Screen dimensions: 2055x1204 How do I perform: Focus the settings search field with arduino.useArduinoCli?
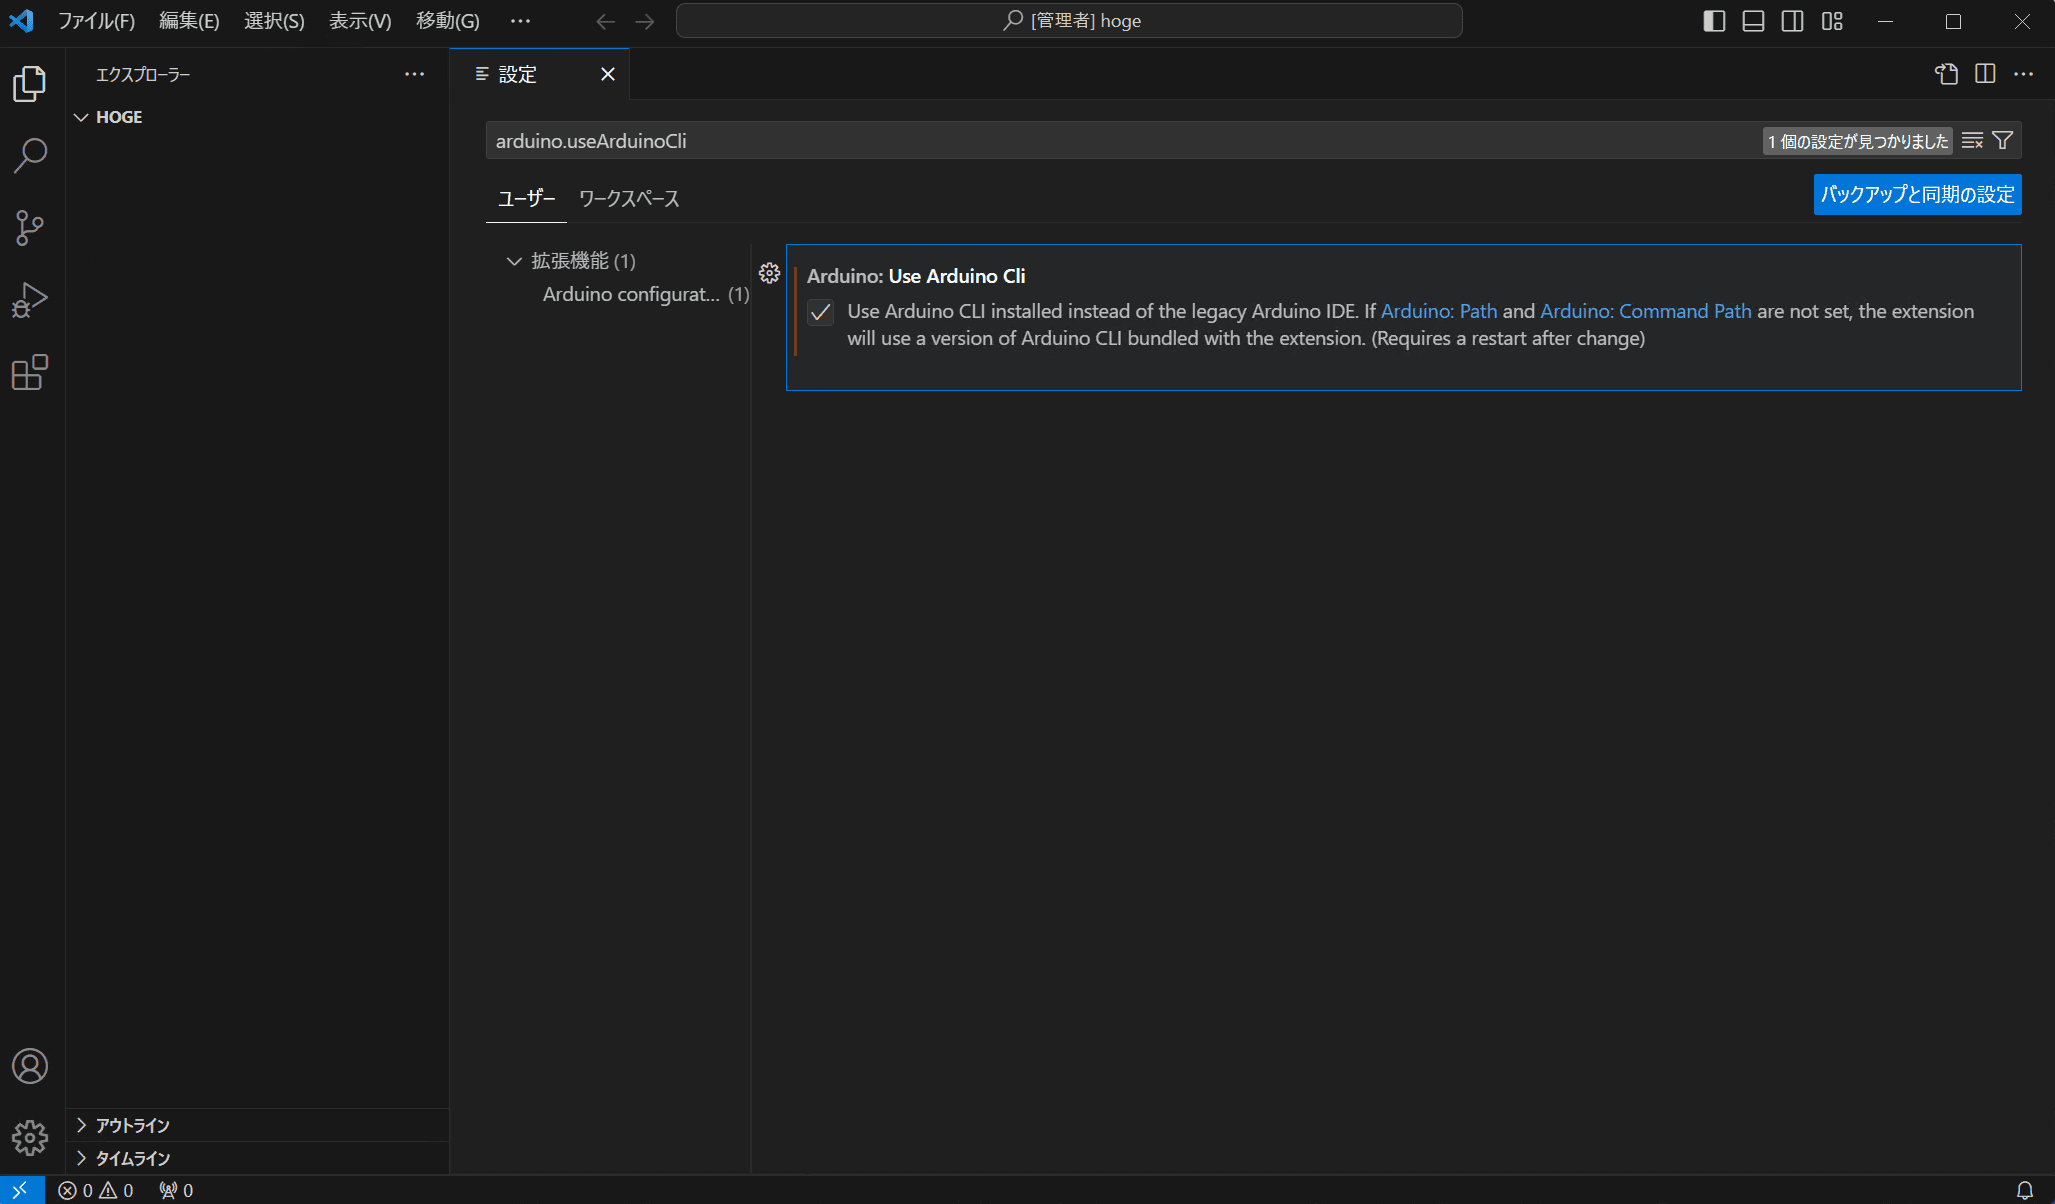pos(1120,141)
